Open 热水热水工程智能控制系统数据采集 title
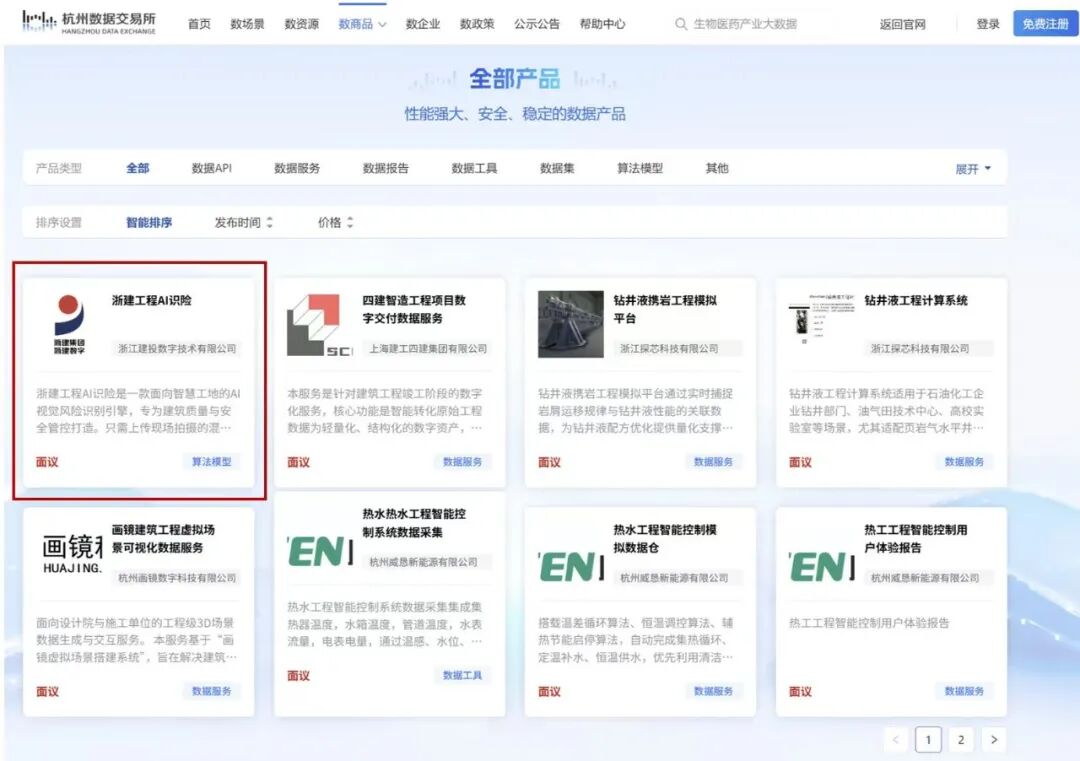This screenshot has height=761, width=1080. [x=414, y=523]
